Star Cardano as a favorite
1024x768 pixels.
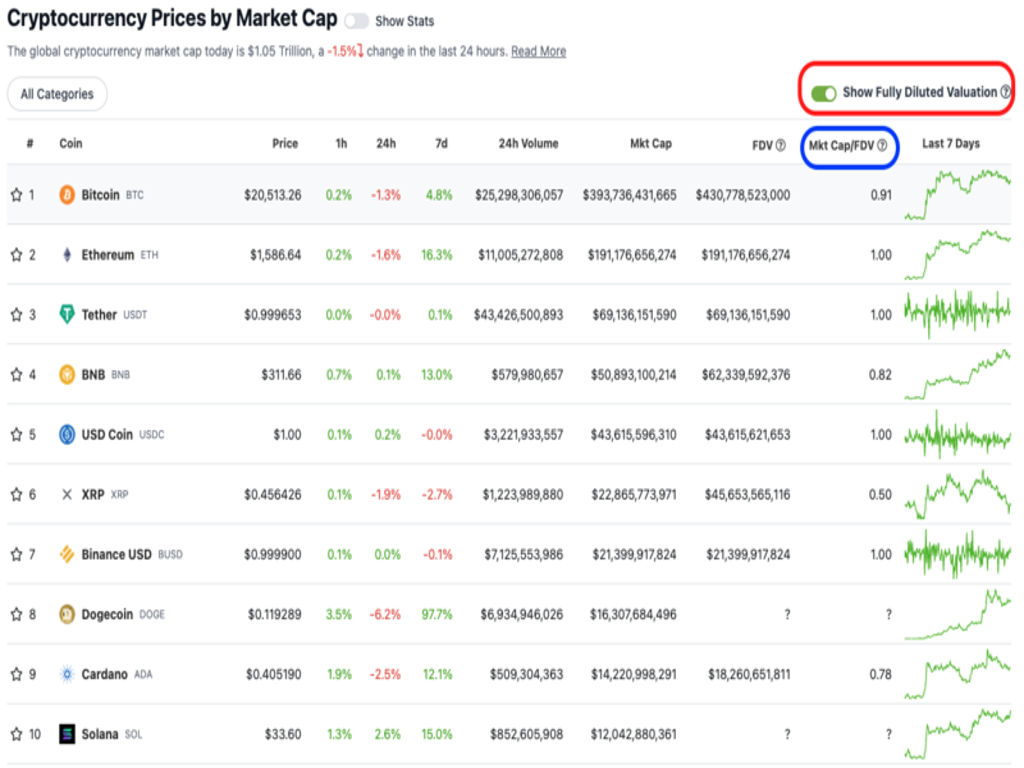pos(16,674)
